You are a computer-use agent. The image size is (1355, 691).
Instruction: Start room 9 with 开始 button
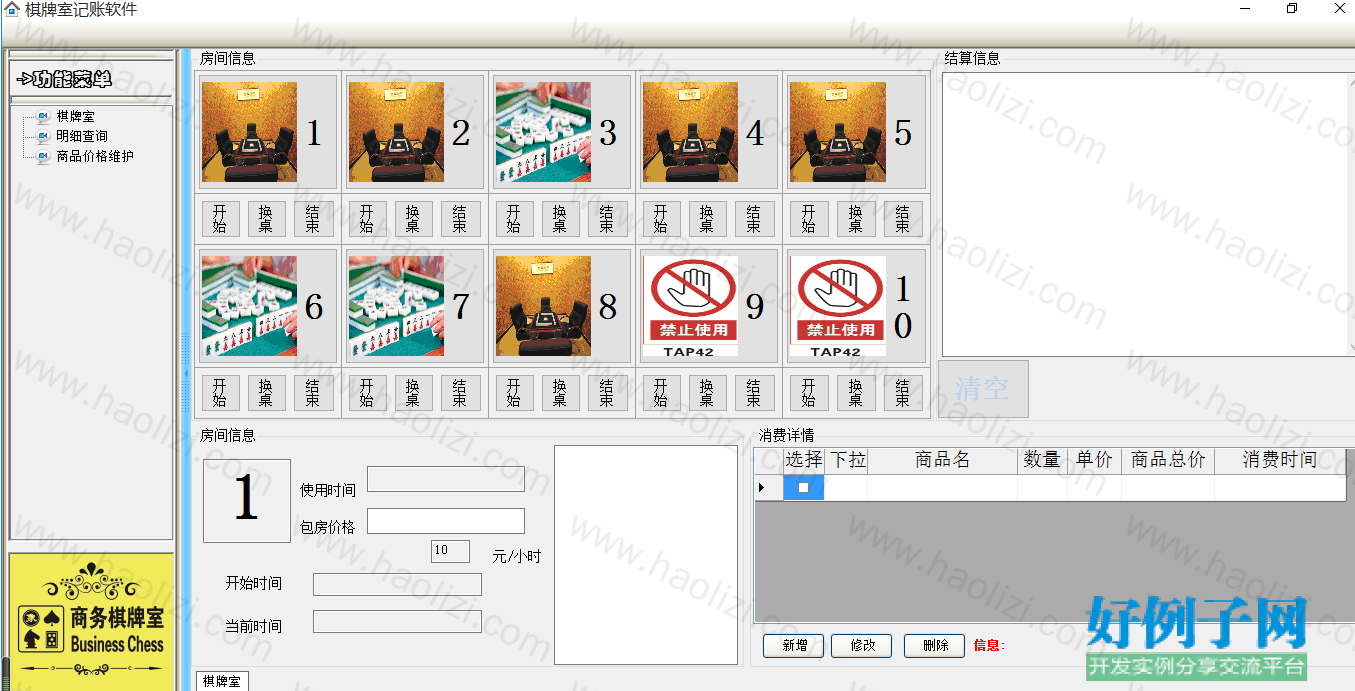pyautogui.click(x=661, y=393)
